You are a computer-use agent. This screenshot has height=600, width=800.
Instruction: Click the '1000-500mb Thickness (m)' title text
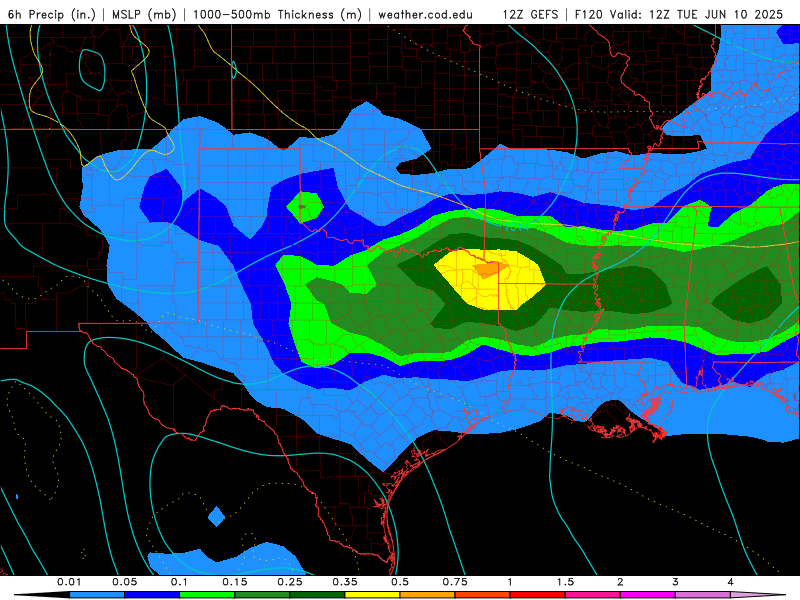[x=277, y=14]
